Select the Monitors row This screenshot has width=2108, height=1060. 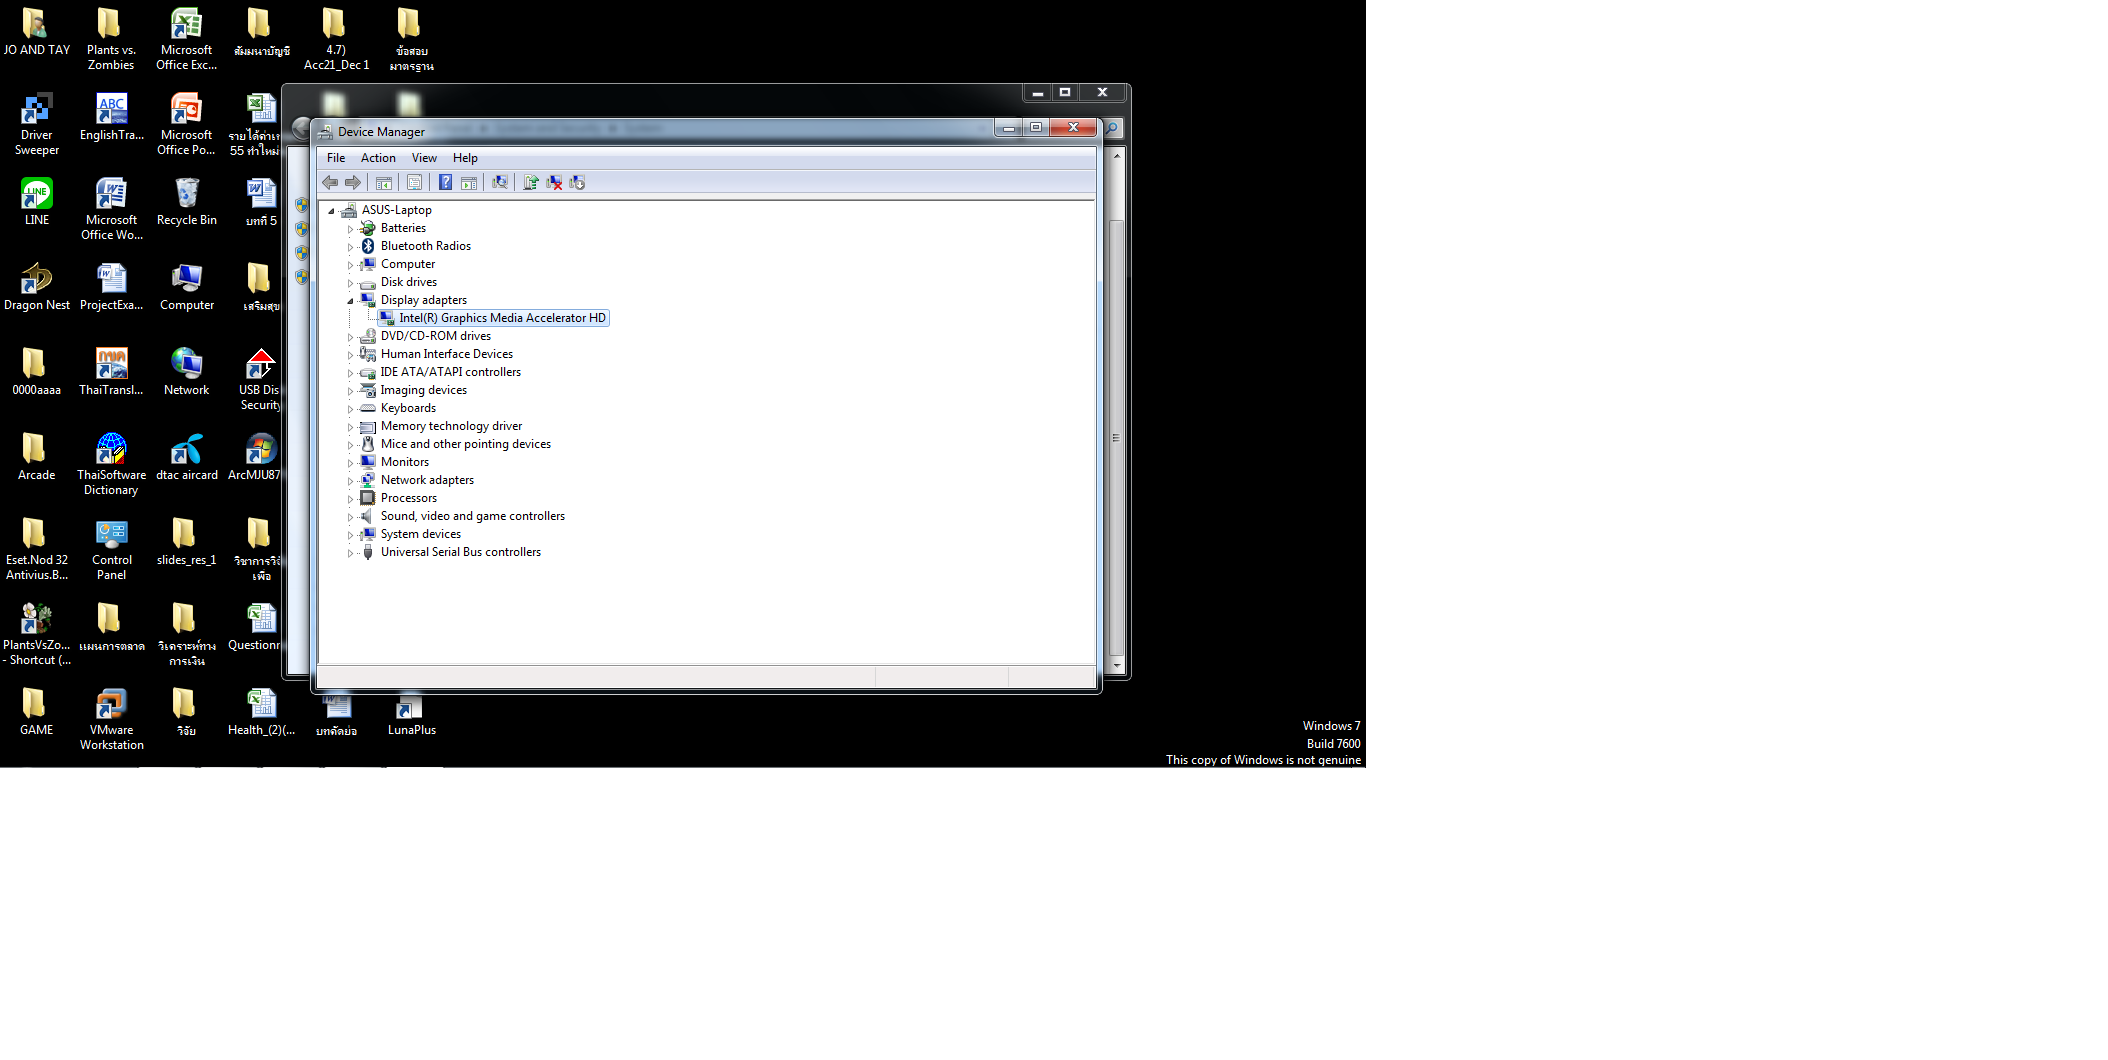click(404, 462)
